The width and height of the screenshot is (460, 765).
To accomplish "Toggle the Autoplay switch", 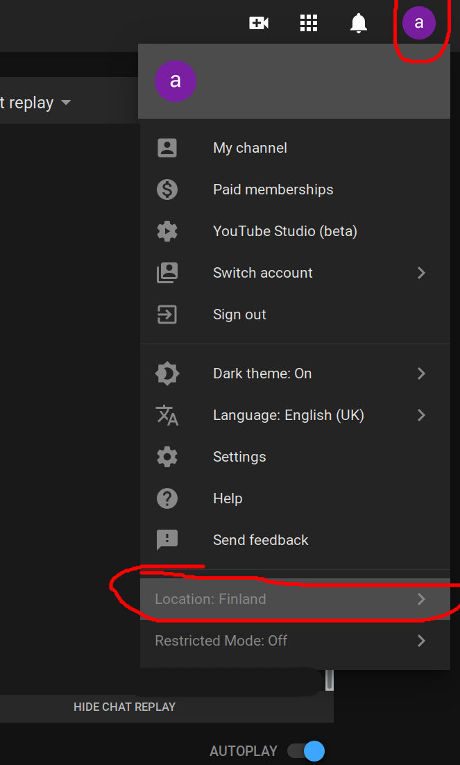I will coord(306,750).
